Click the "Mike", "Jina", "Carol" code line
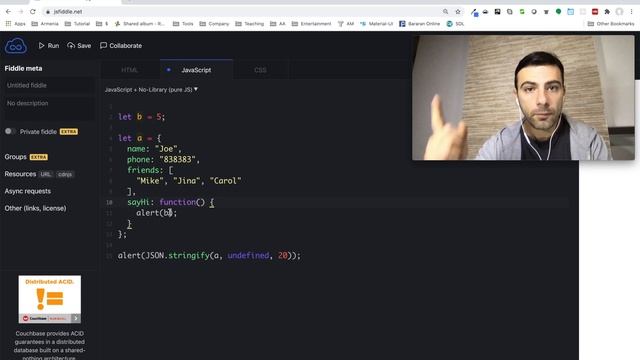640x360 pixels. point(189,181)
